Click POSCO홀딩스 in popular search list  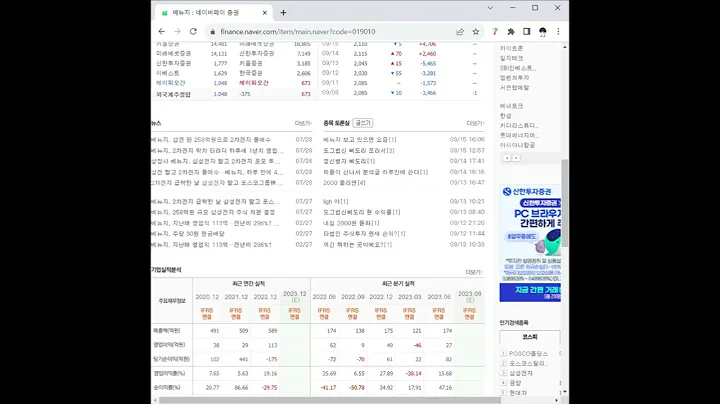pyautogui.click(x=528, y=354)
